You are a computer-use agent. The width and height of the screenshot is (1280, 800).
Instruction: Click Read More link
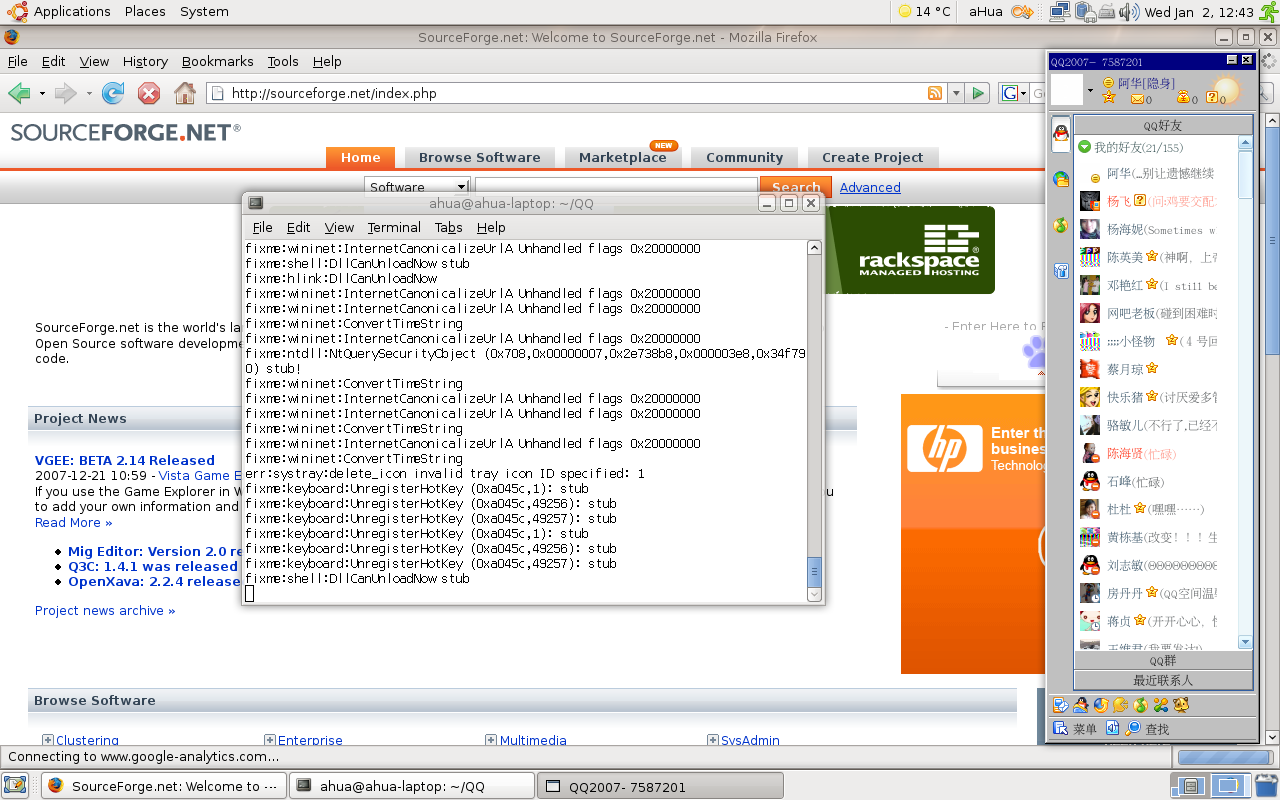pos(73,522)
